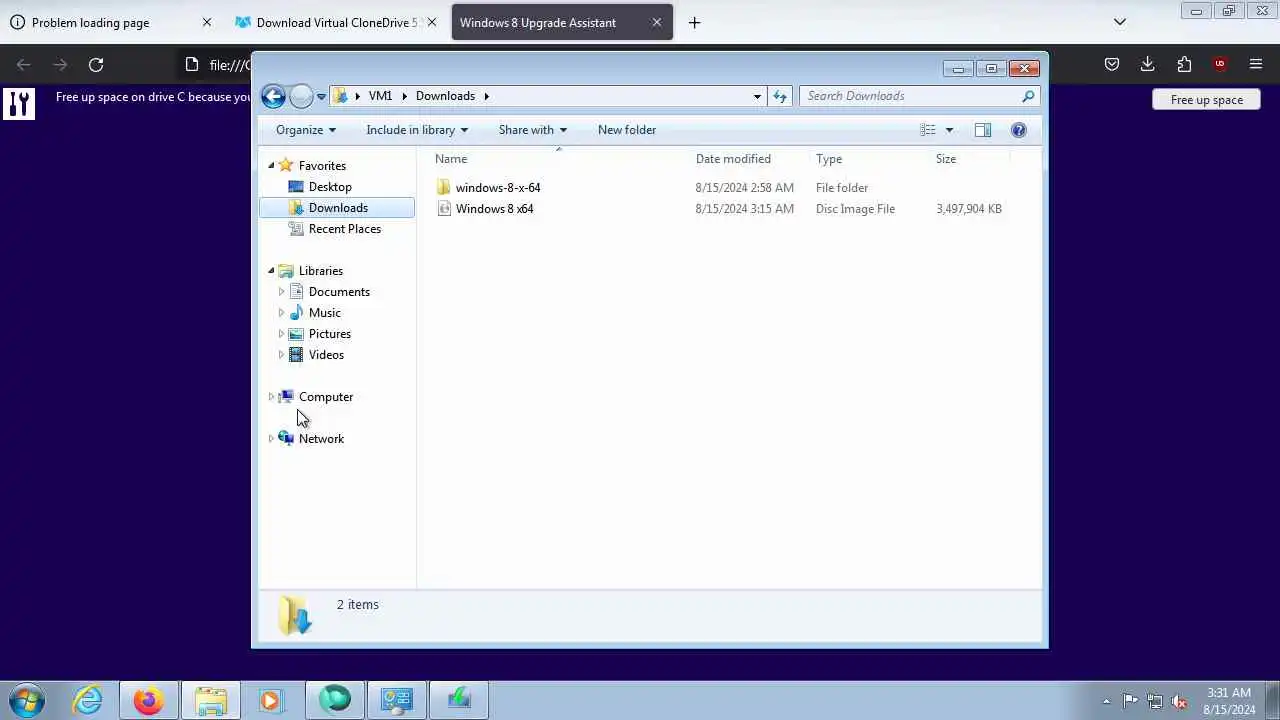Click the Firefox Pocket save icon

(1111, 64)
